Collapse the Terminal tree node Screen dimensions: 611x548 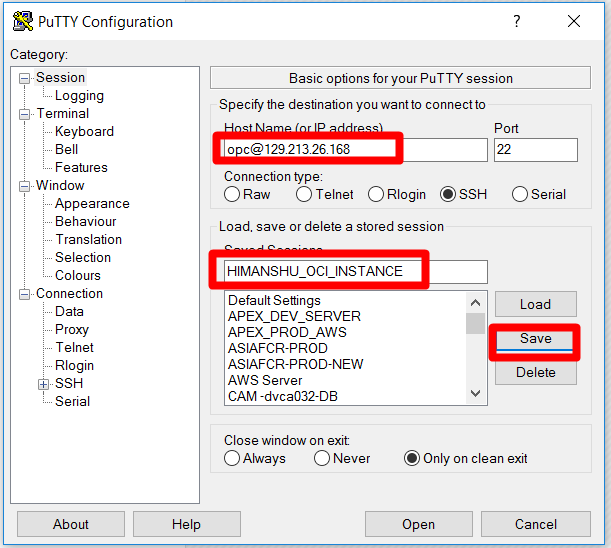tap(24, 114)
